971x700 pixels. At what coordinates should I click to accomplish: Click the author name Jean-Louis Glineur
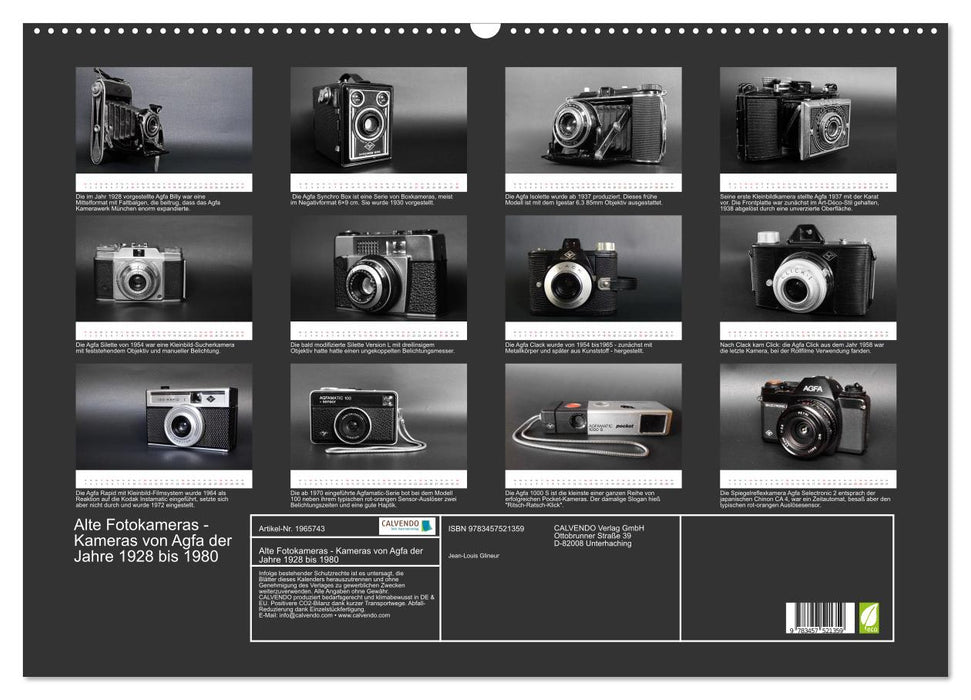pyautogui.click(x=473, y=558)
